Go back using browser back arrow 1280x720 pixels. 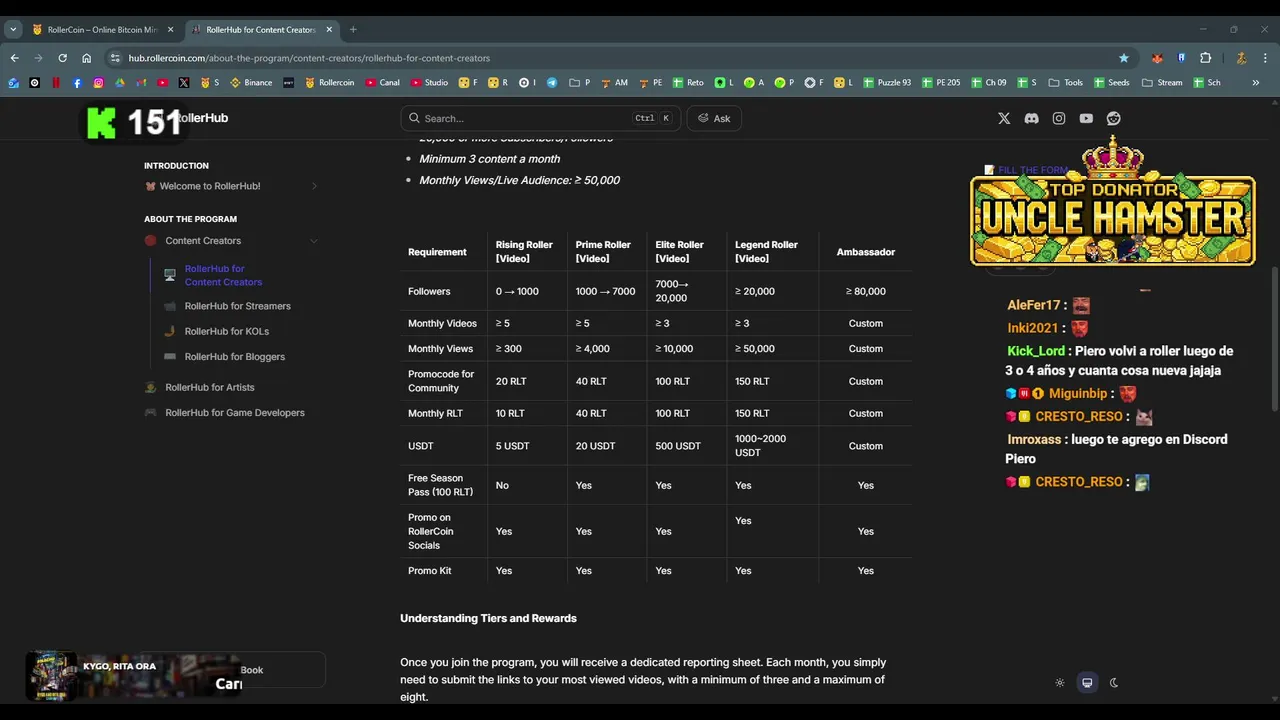pos(14,58)
